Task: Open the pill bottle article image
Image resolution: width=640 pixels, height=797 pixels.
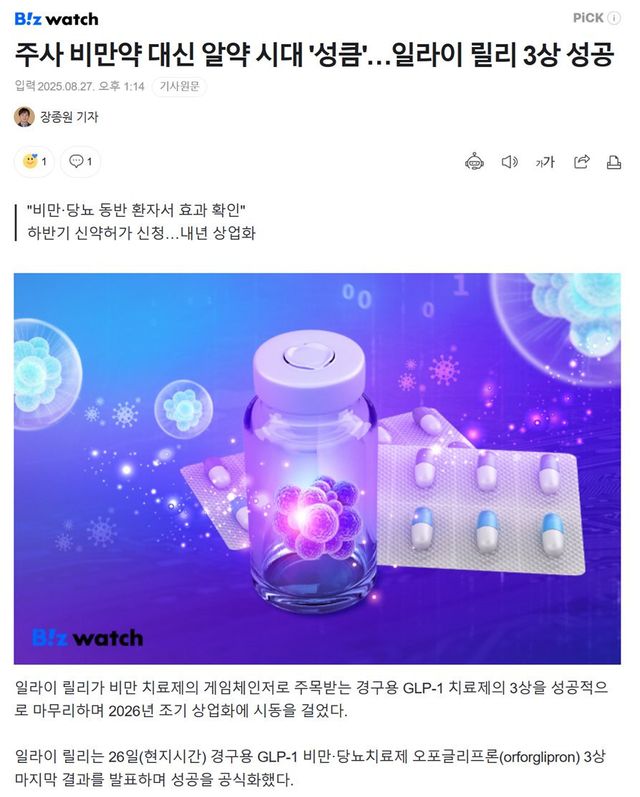Action: point(317,469)
